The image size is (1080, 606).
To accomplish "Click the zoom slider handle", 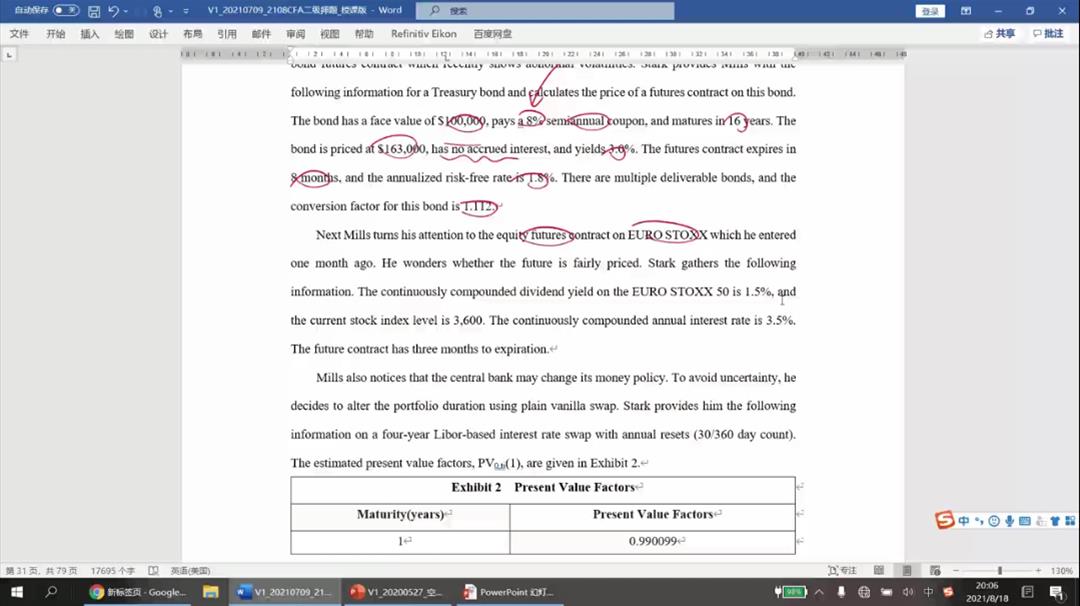I will point(999,571).
